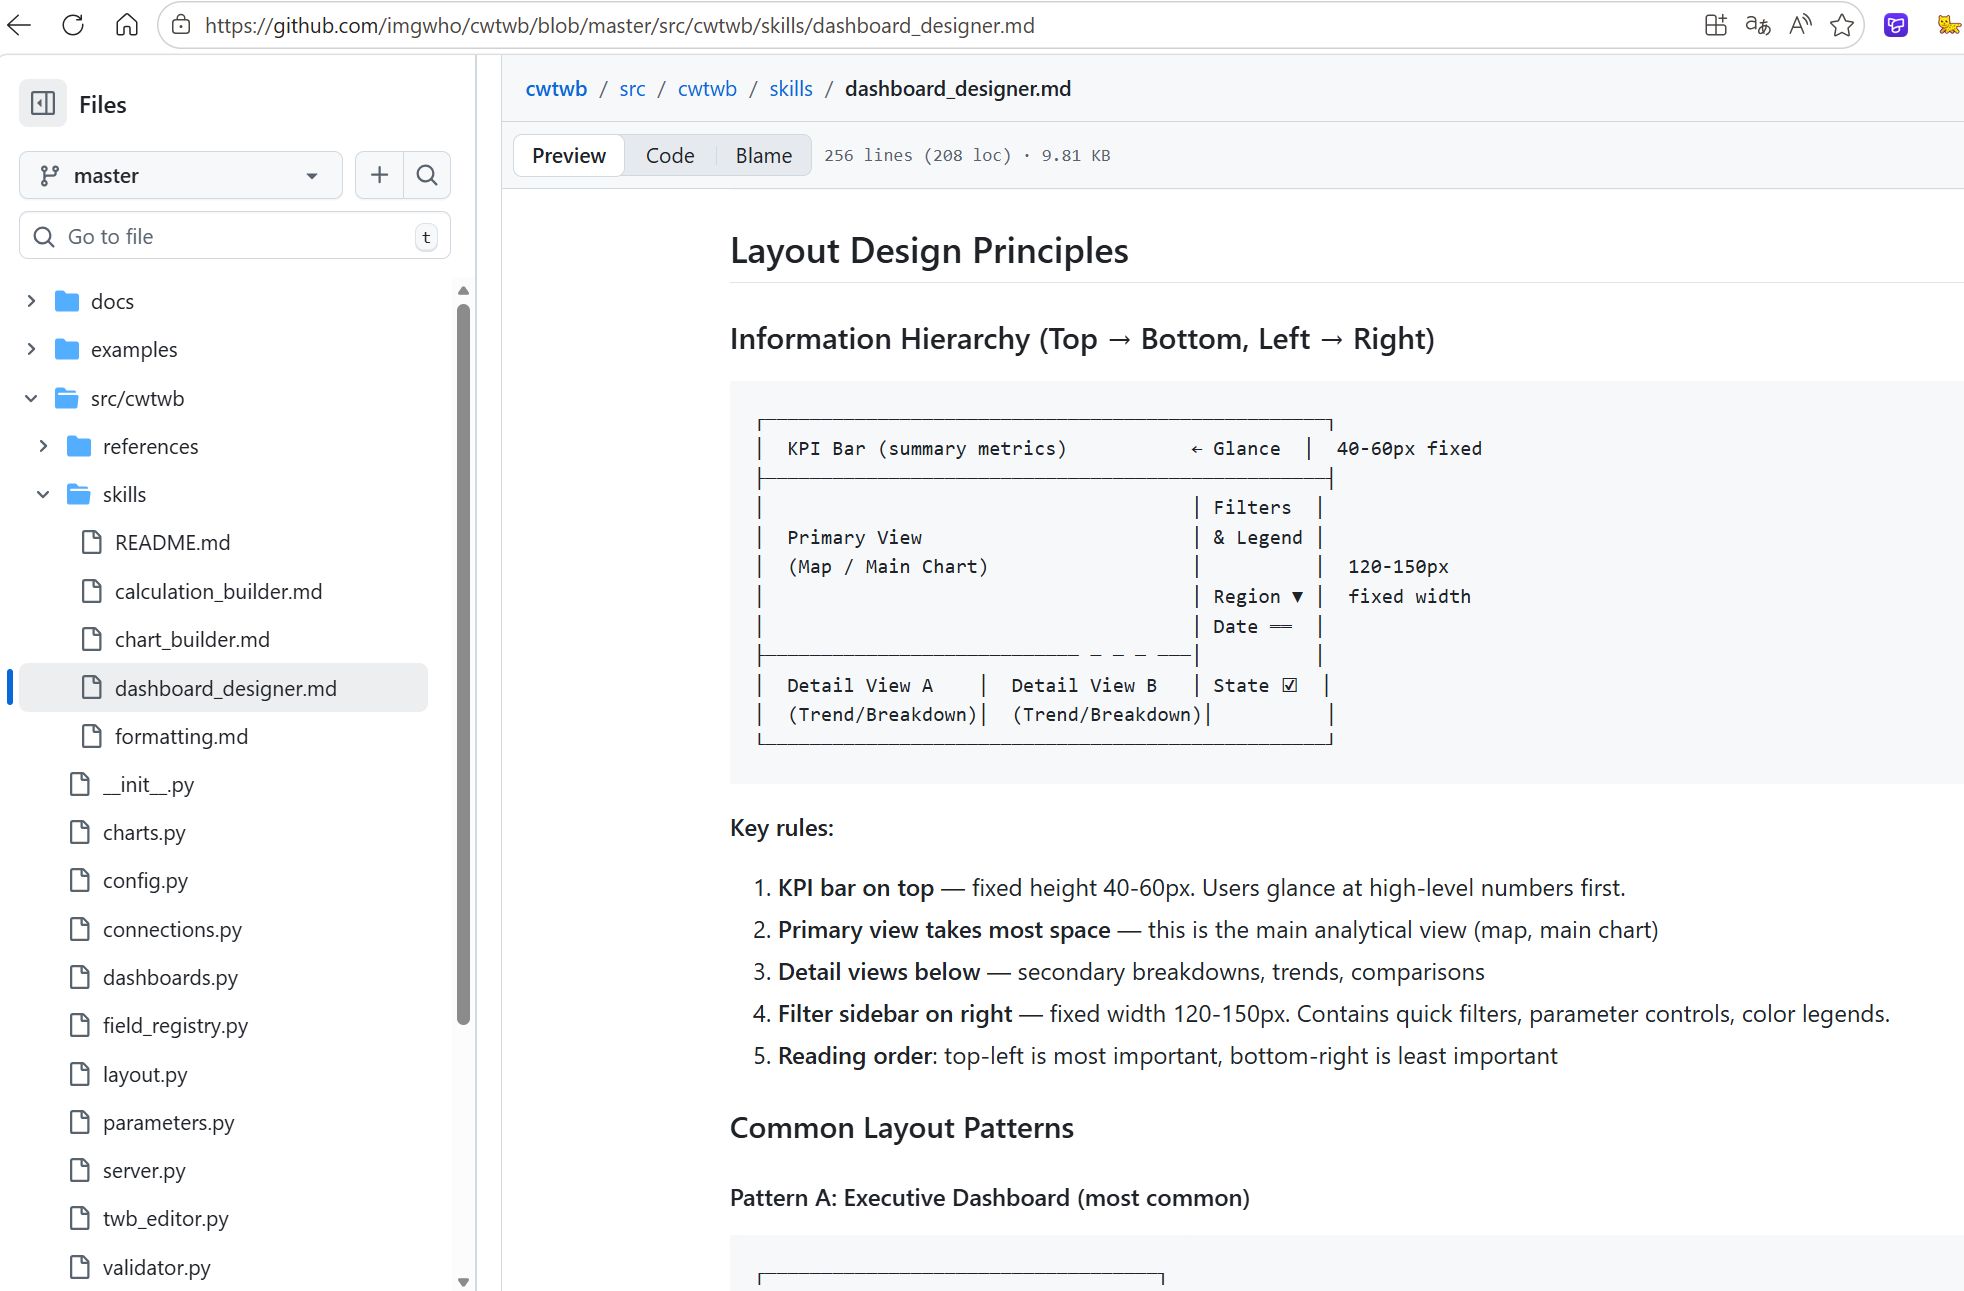This screenshot has height=1291, width=1964.
Task: Switch to Blame tab
Action: point(764,156)
